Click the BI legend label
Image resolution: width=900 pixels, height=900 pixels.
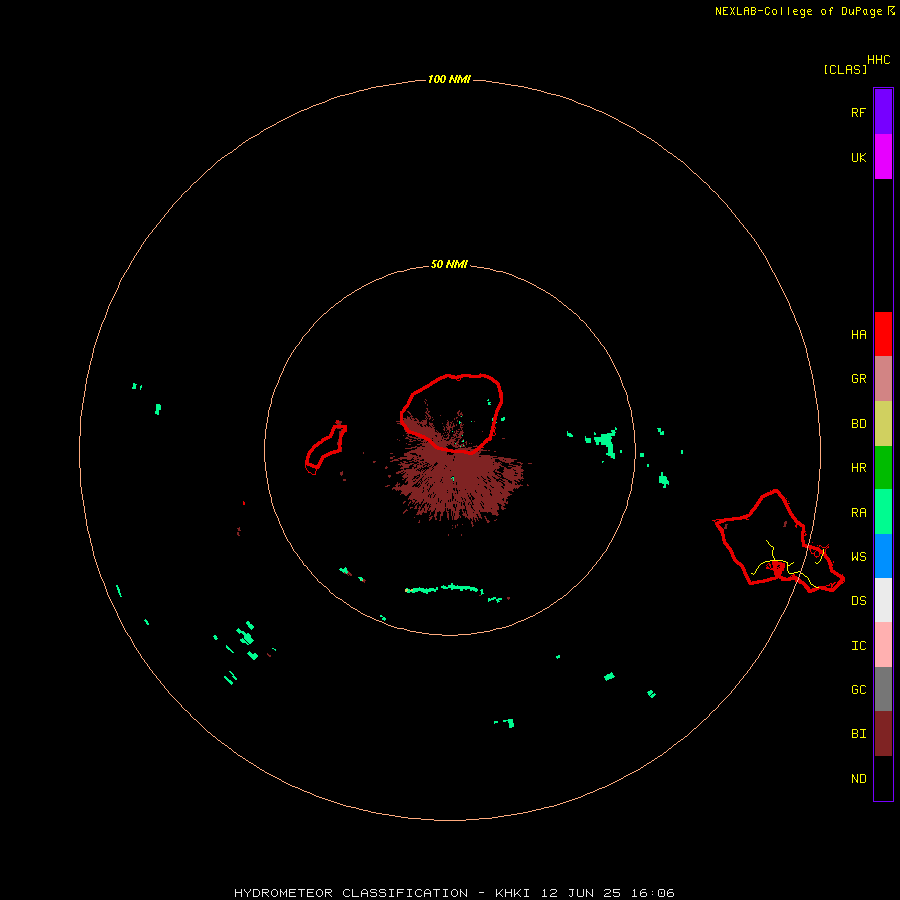pos(858,734)
